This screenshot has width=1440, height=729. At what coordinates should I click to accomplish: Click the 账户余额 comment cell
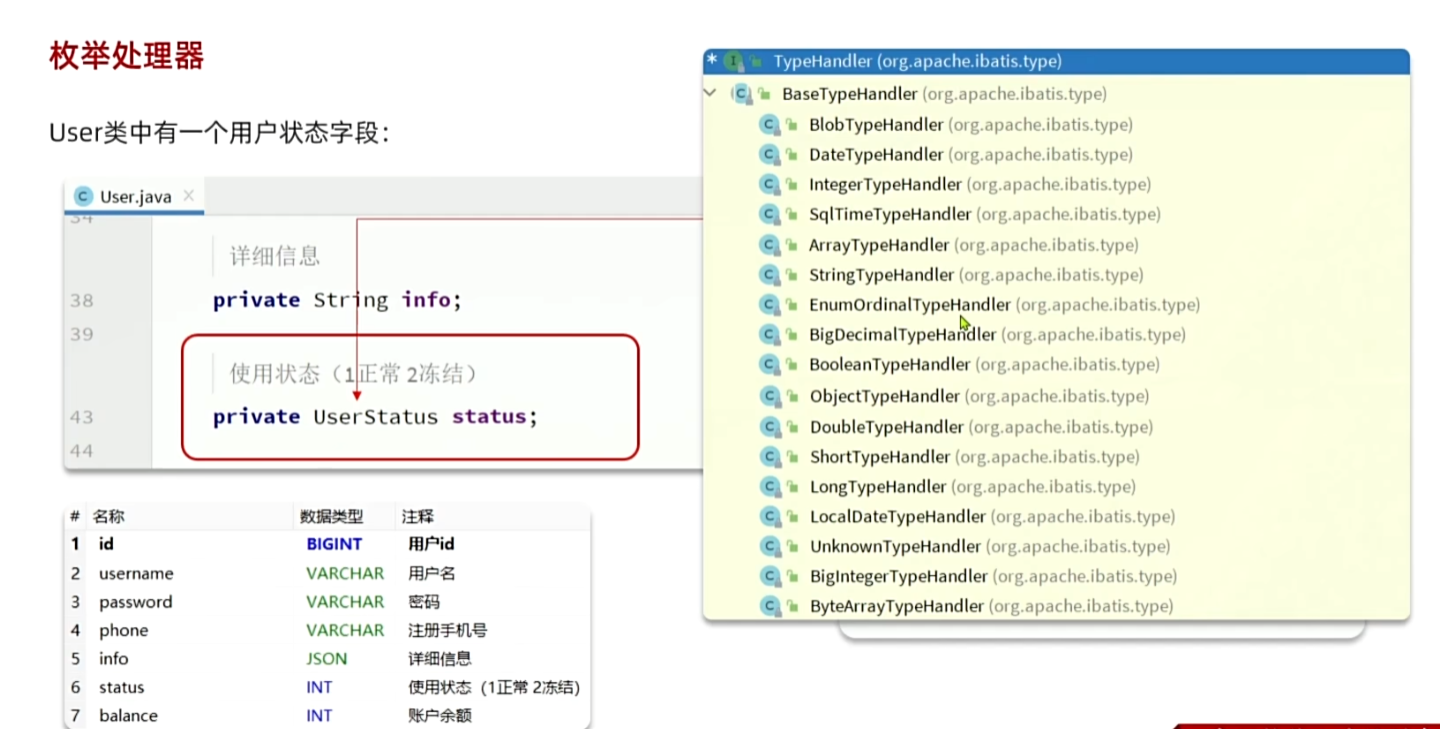(x=440, y=715)
